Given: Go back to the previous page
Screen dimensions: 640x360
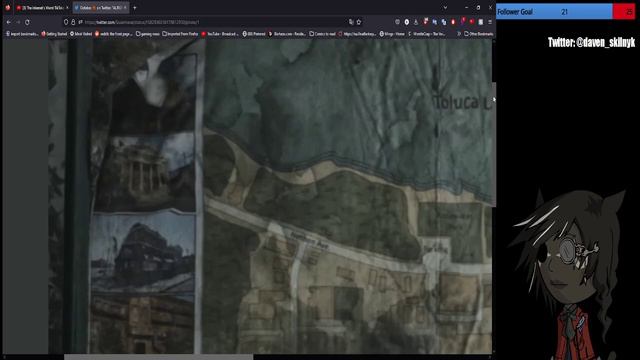Looking at the screenshot, I should [9, 22].
